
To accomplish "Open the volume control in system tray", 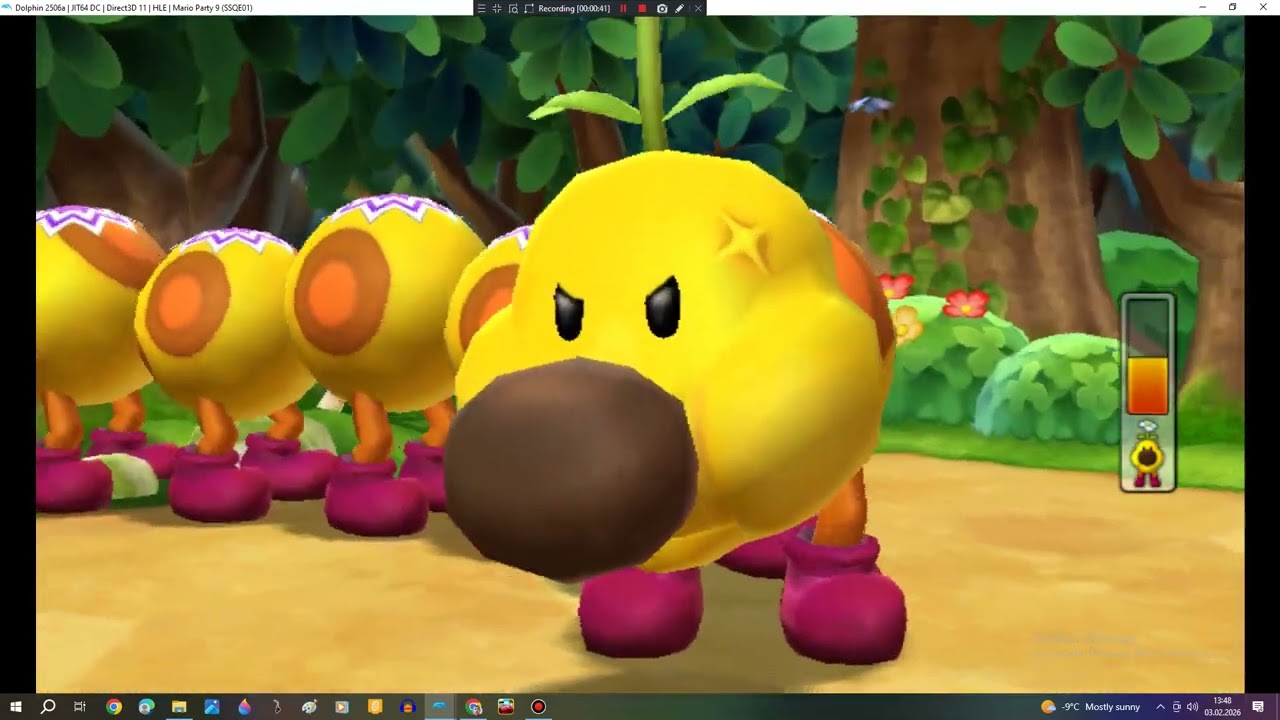I will point(1192,707).
